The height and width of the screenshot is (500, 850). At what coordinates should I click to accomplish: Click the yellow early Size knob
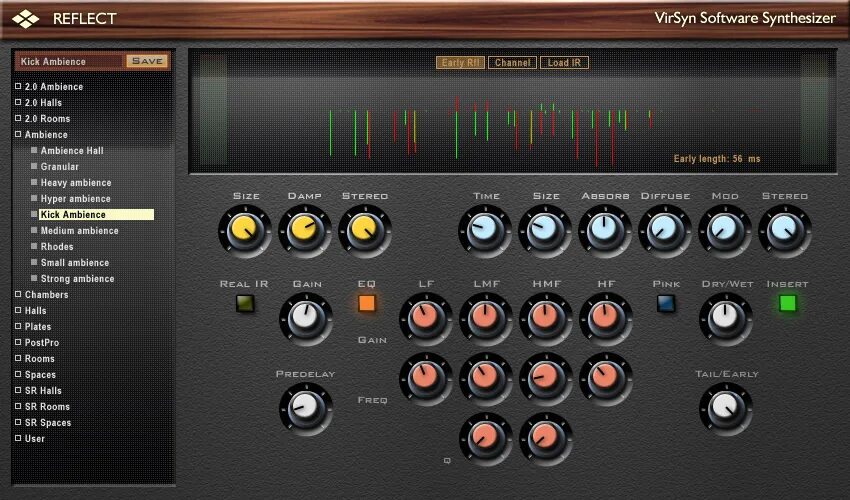click(244, 230)
